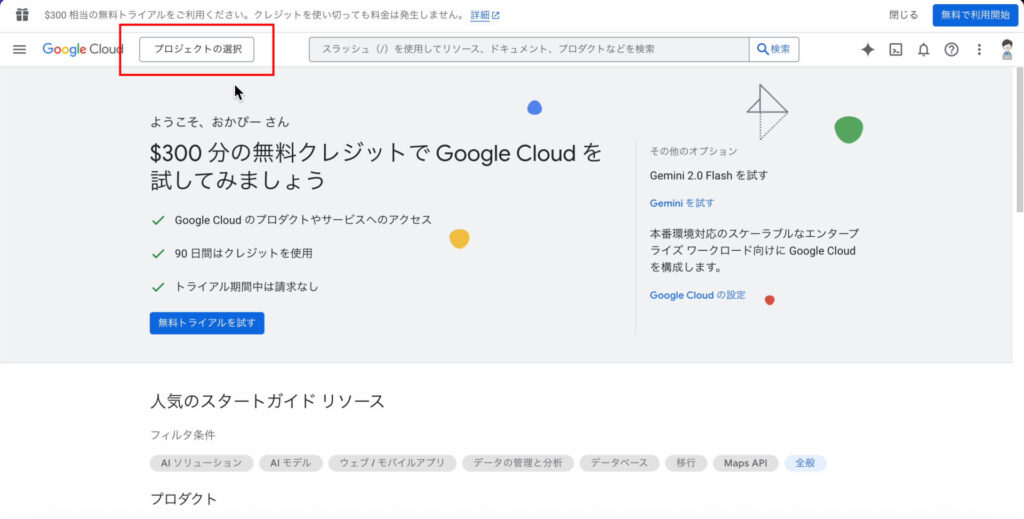Open the プロジェクトの選択 project picker

click(x=197, y=50)
